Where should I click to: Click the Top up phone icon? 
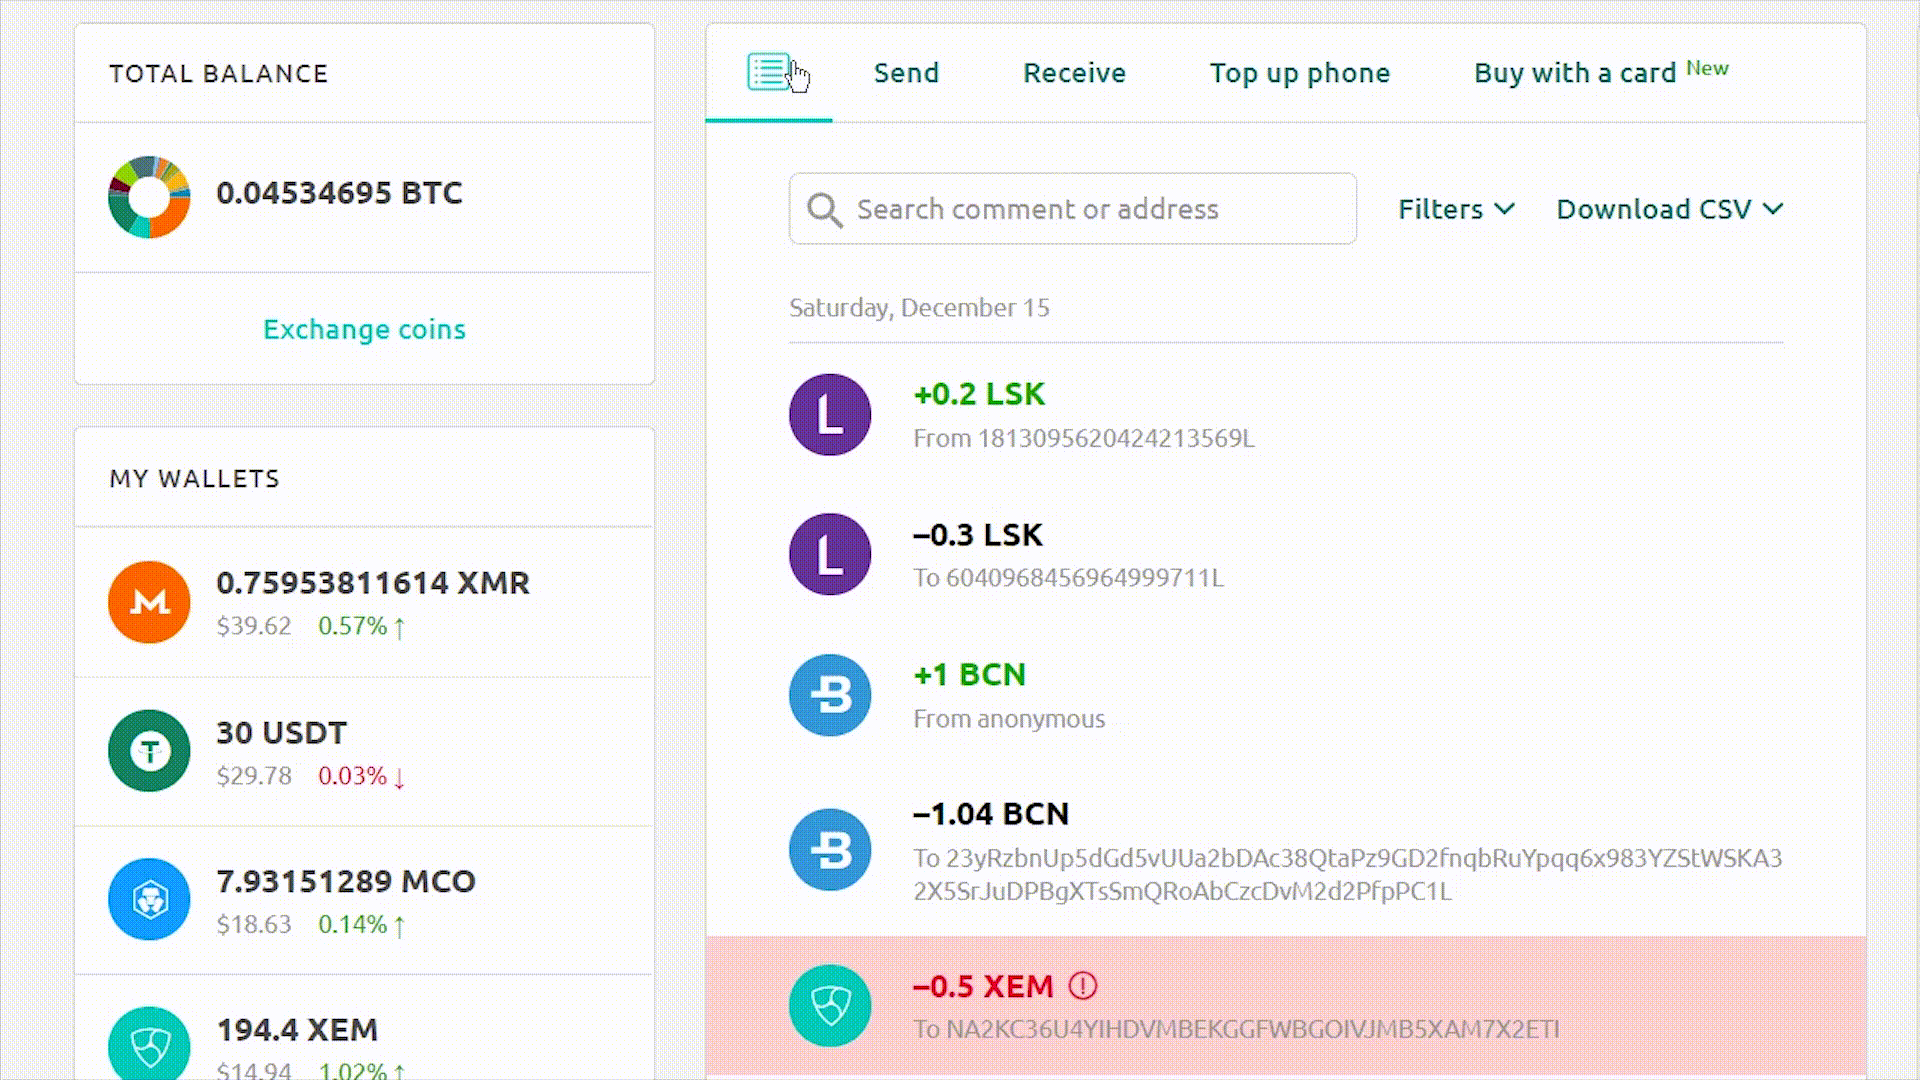(x=1299, y=73)
